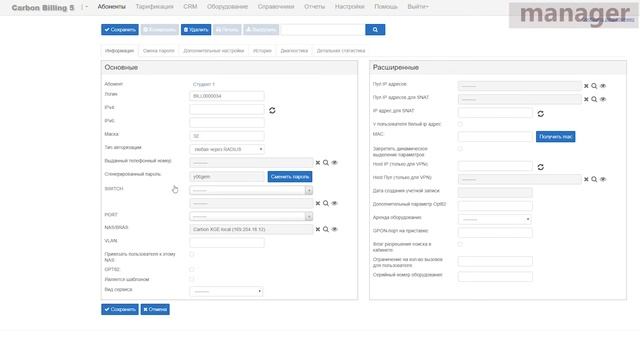Viewport: 640px width, 360px height.
Task: Toggle 'Привязать пользователя к этому NAS' checkbox
Action: coord(192,254)
